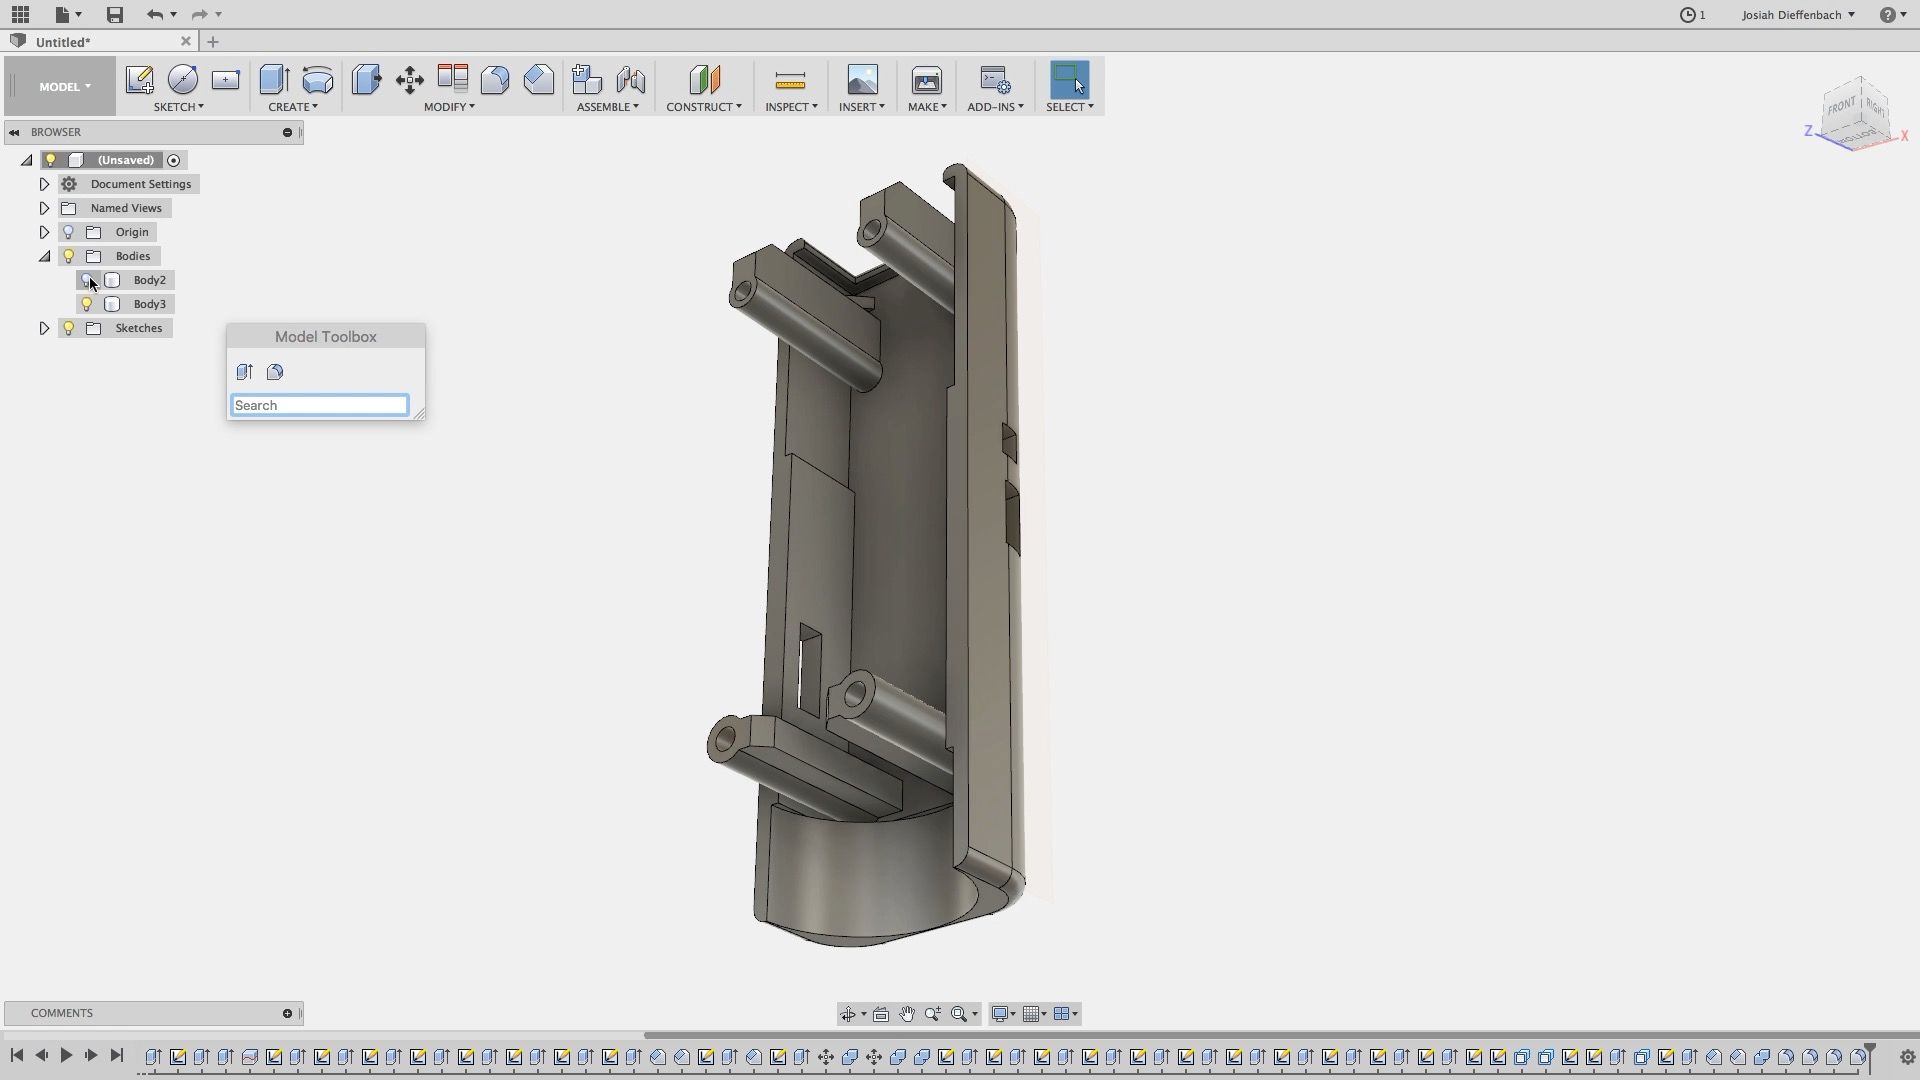Select the Extrude tool icon
The height and width of the screenshot is (1080, 1920).
pos(273,80)
